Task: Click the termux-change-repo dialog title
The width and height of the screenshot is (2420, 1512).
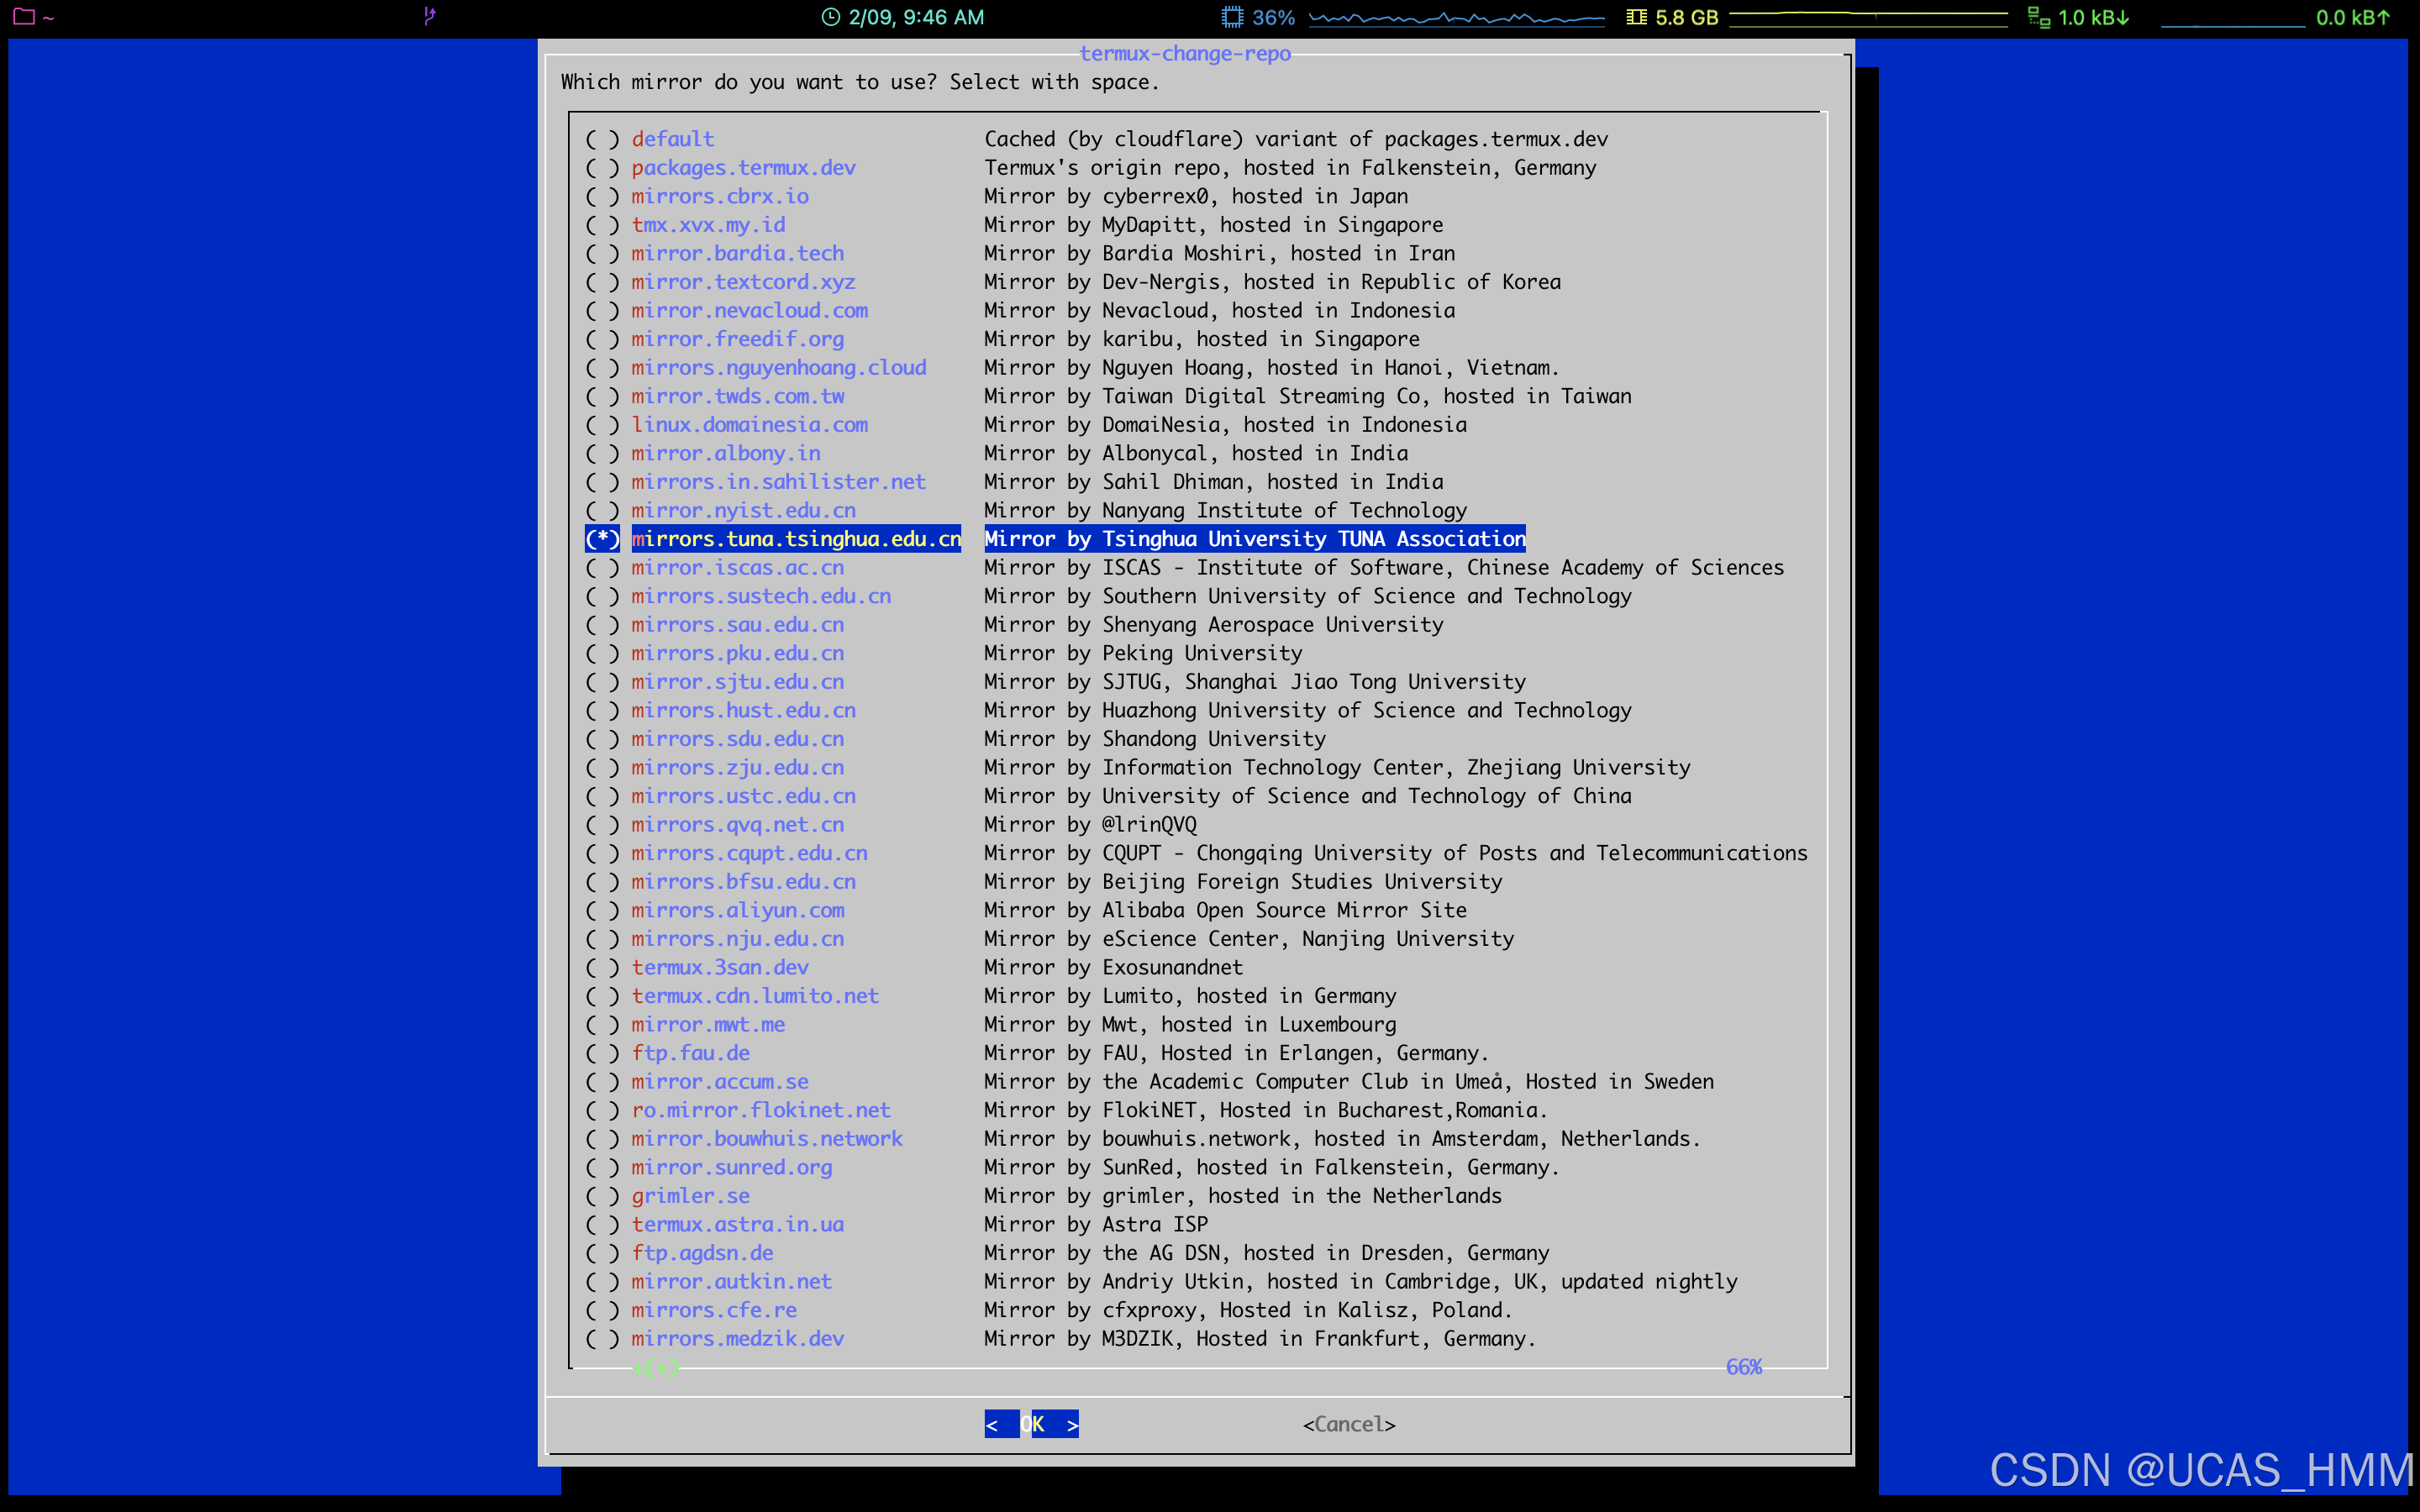Action: pos(1185,54)
